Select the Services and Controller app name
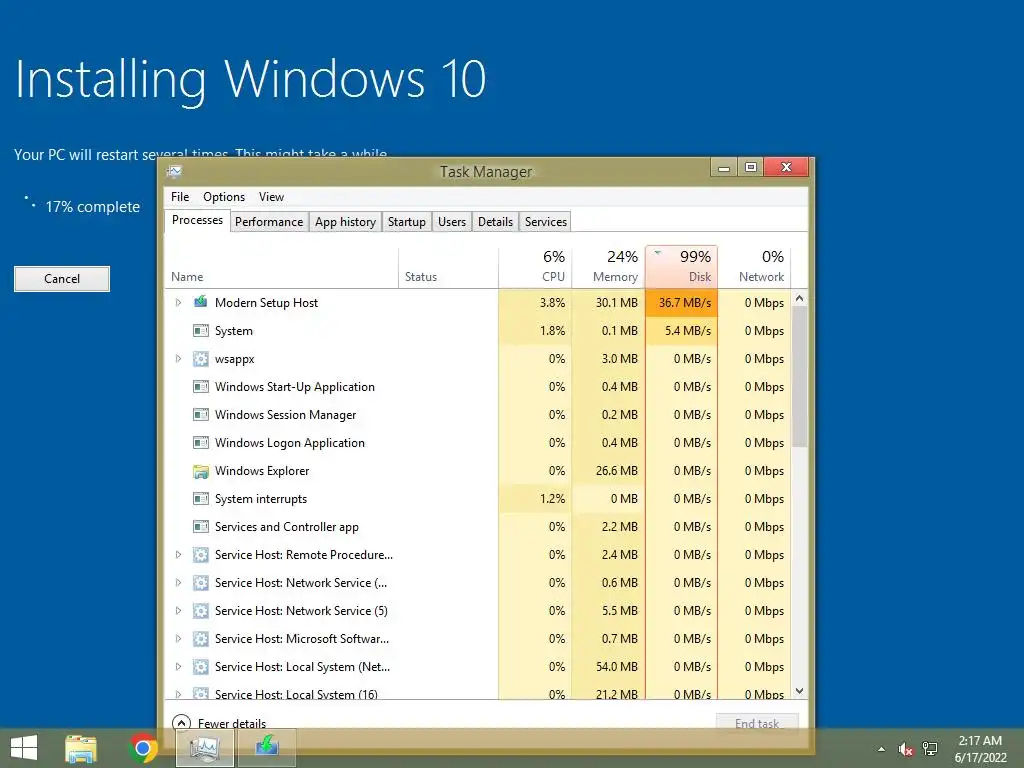Image resolution: width=1024 pixels, height=768 pixels. (287, 527)
